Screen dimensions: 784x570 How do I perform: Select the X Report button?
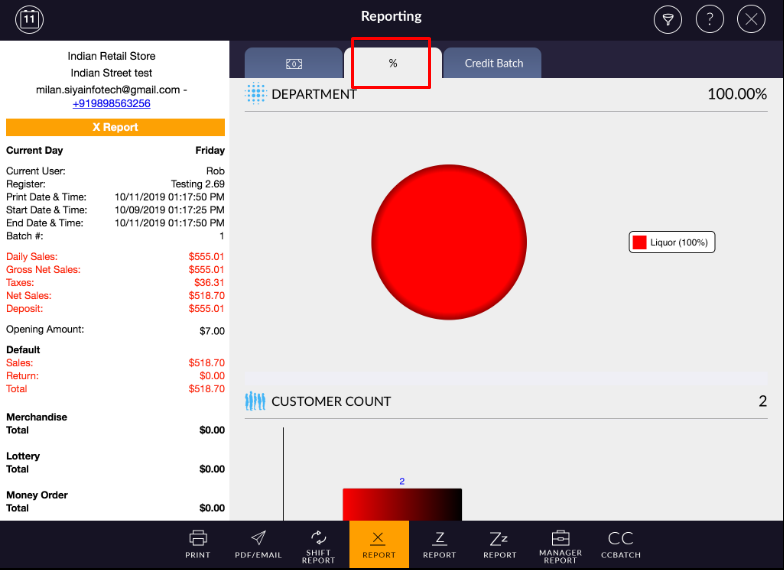pyautogui.click(x=379, y=544)
